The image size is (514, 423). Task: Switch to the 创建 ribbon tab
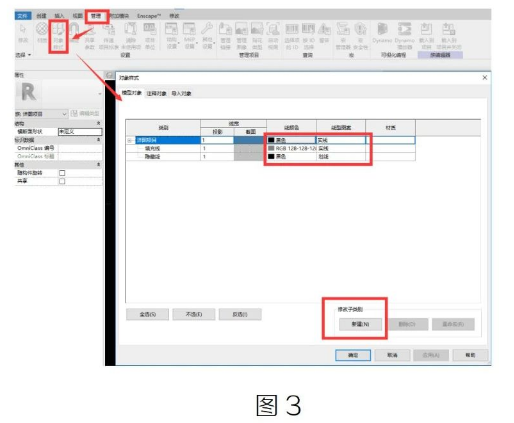(41, 16)
